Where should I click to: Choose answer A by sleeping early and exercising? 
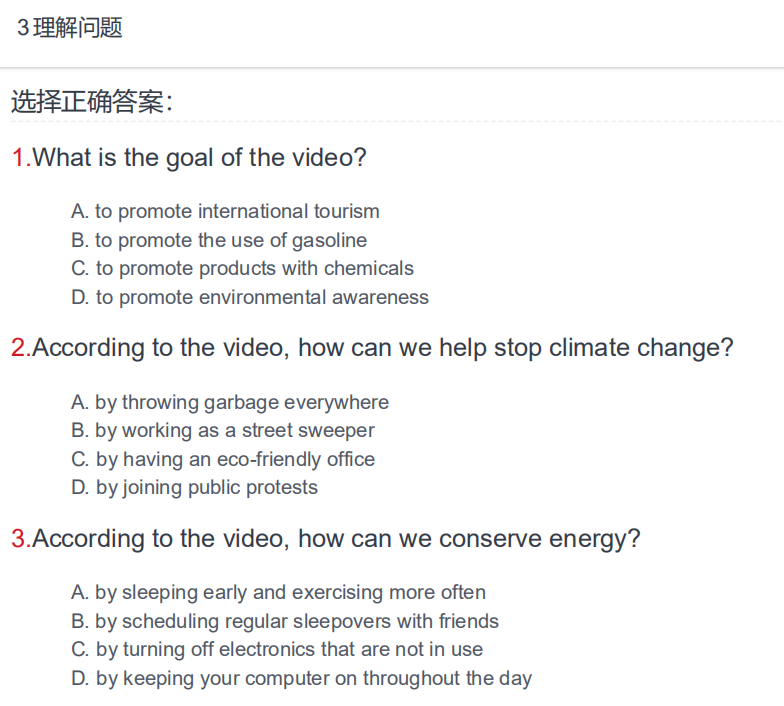278,592
